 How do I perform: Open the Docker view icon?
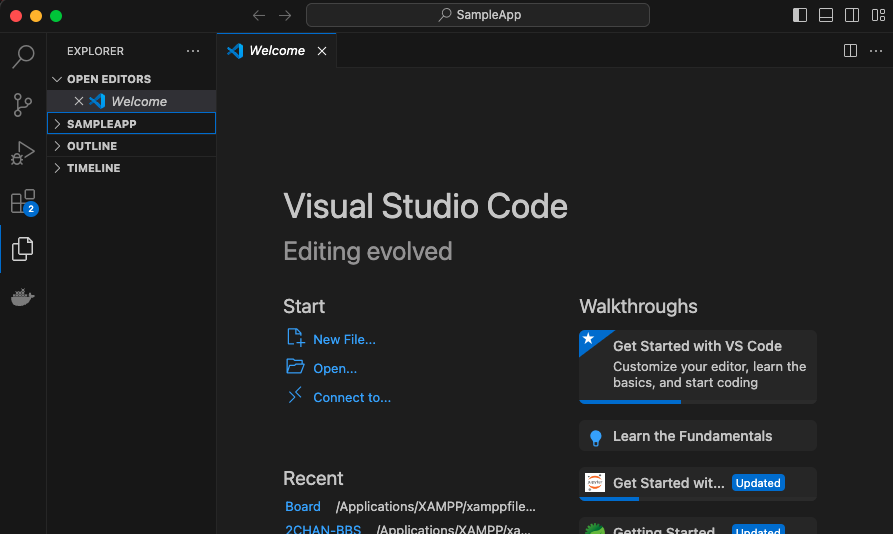coord(23,297)
